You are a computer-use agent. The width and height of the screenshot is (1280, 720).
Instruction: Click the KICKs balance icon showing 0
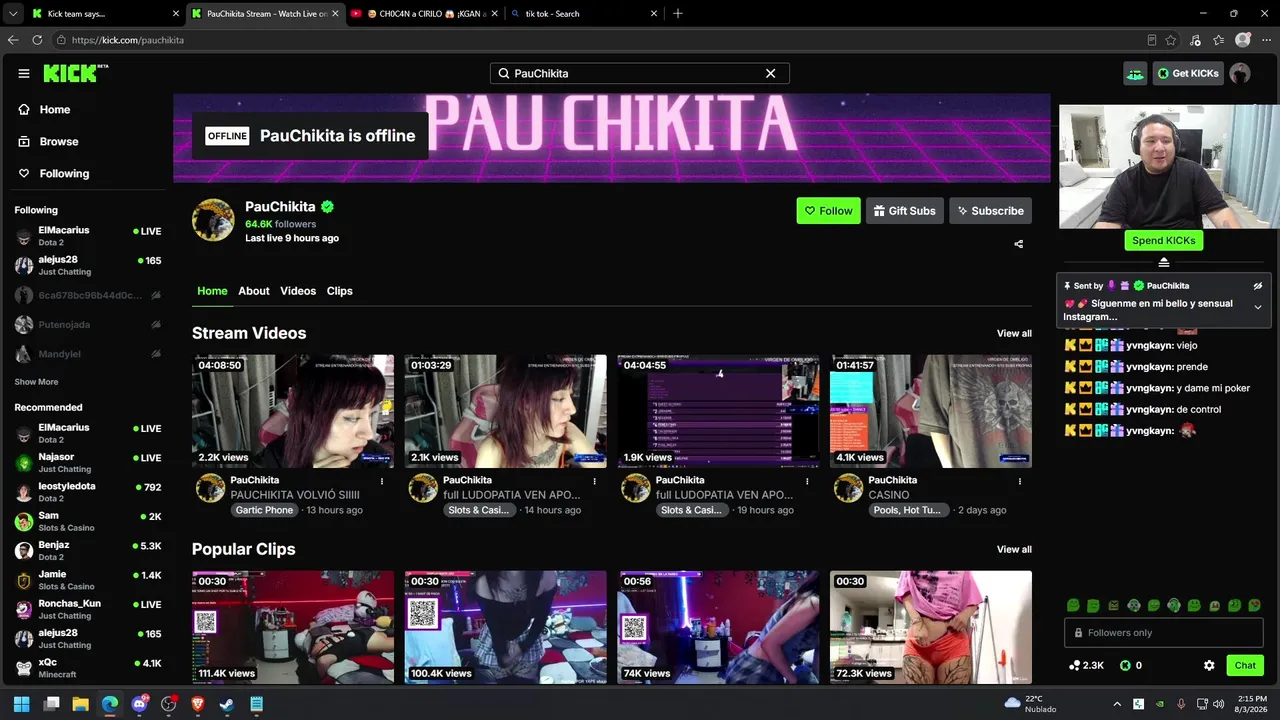point(1125,665)
